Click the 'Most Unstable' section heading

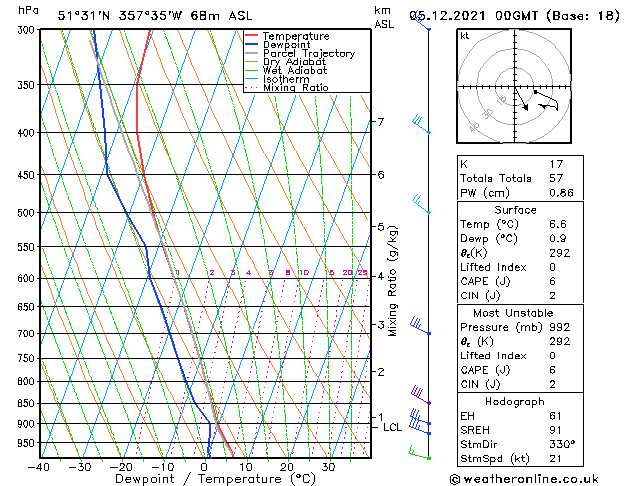[x=513, y=313]
